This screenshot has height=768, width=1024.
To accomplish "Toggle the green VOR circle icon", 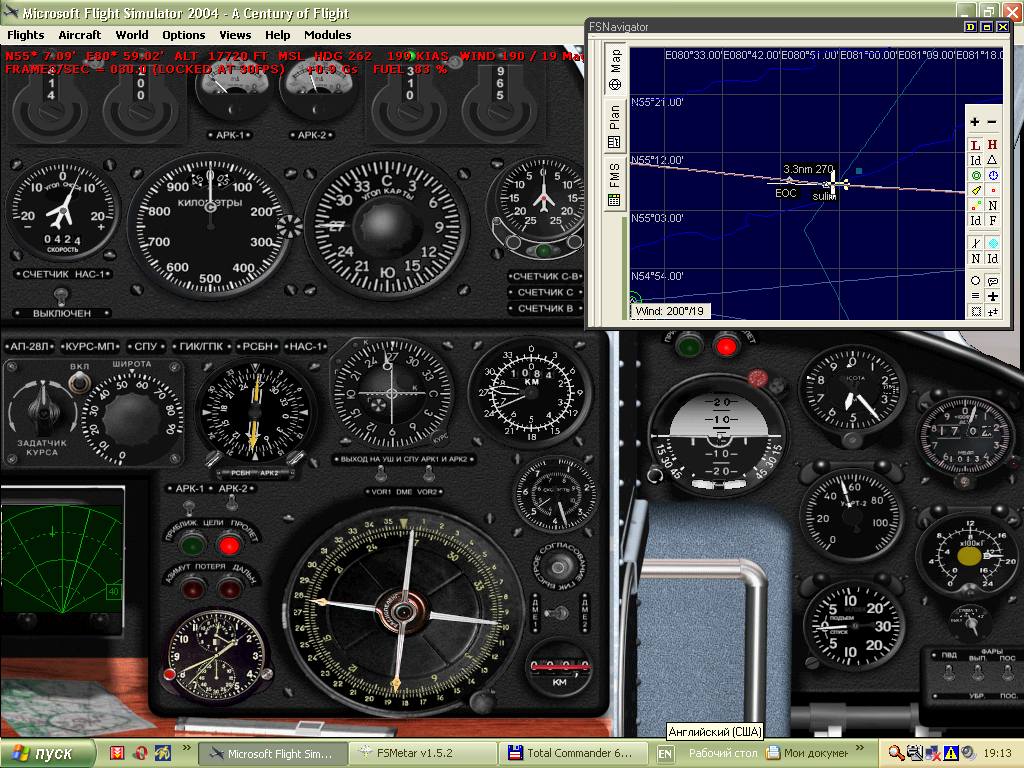I will pos(976,176).
